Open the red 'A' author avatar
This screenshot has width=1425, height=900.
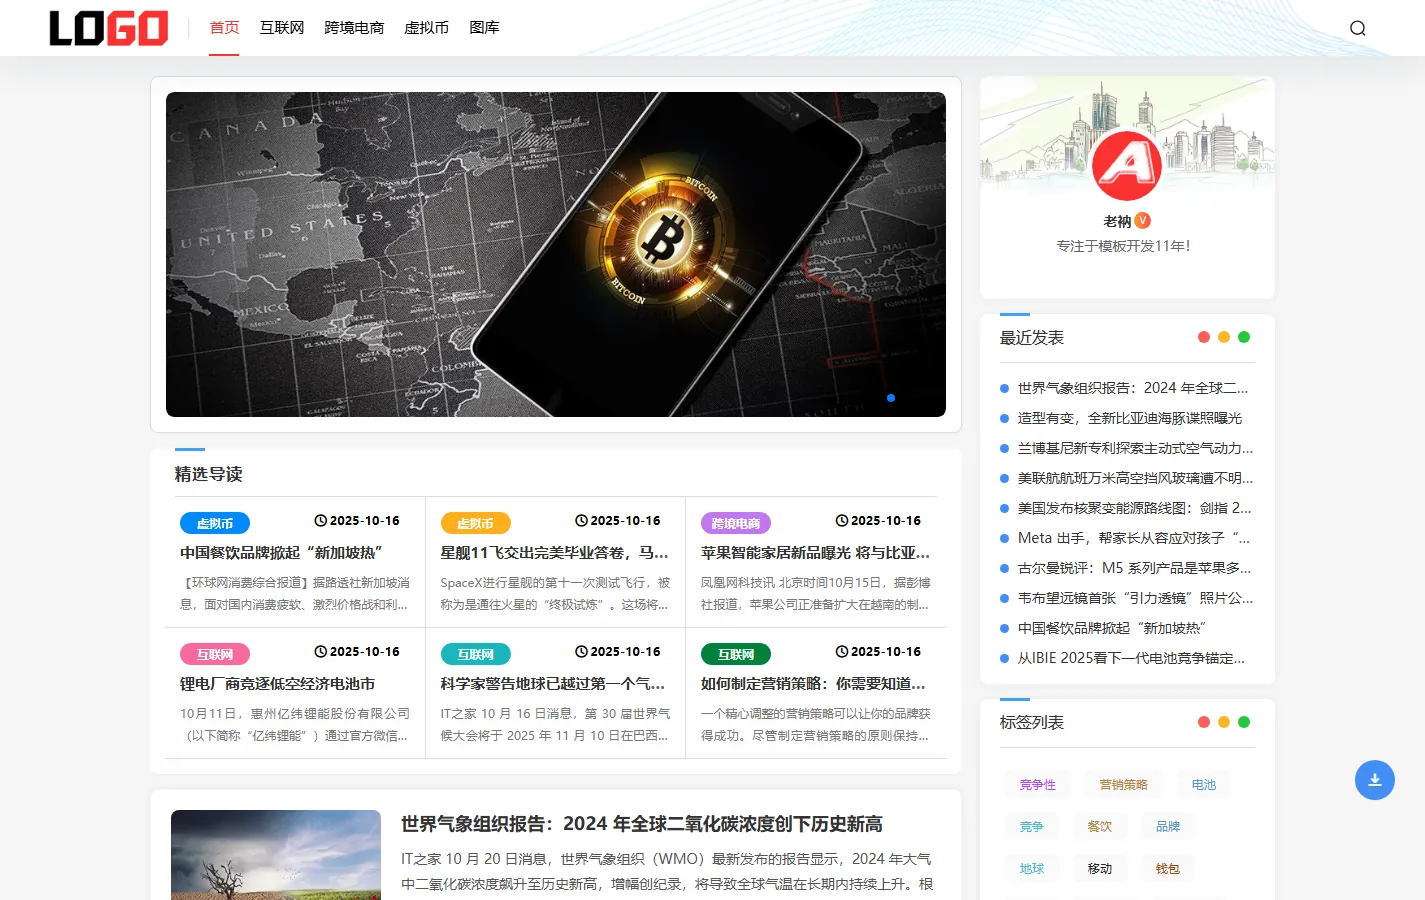[1127, 165]
